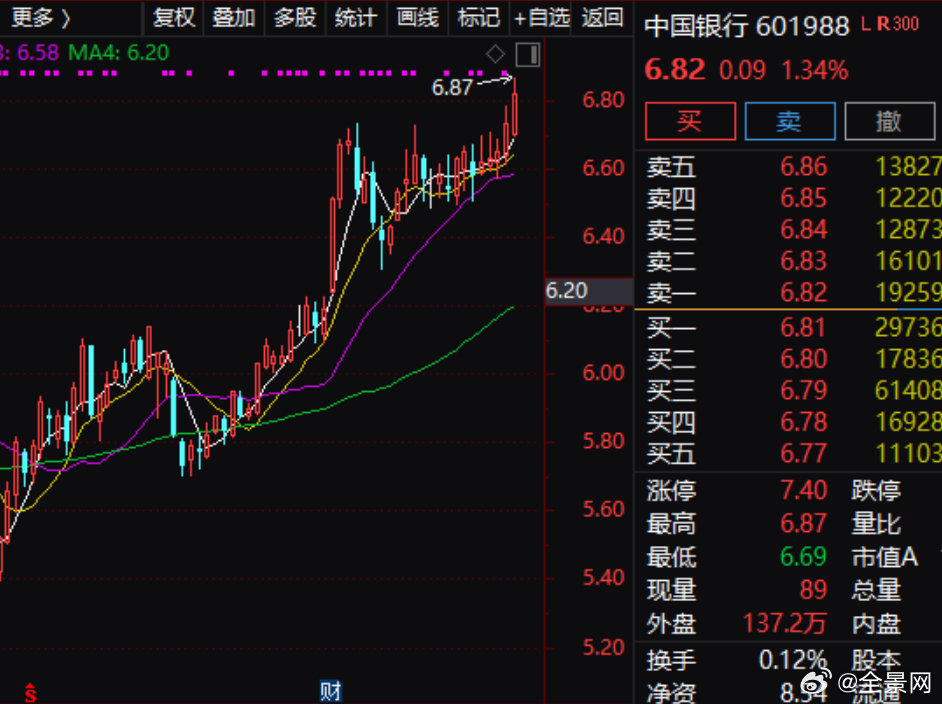
Task: Select the 卖一 price 6.82
Action: tap(803, 293)
